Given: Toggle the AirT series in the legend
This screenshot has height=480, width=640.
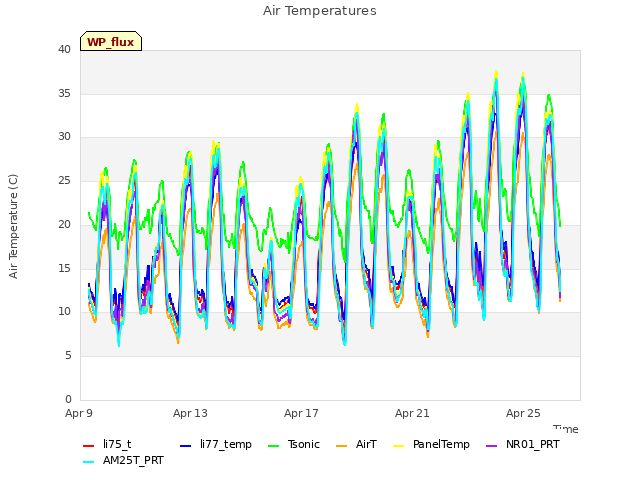Looking at the screenshot, I should 356,444.
